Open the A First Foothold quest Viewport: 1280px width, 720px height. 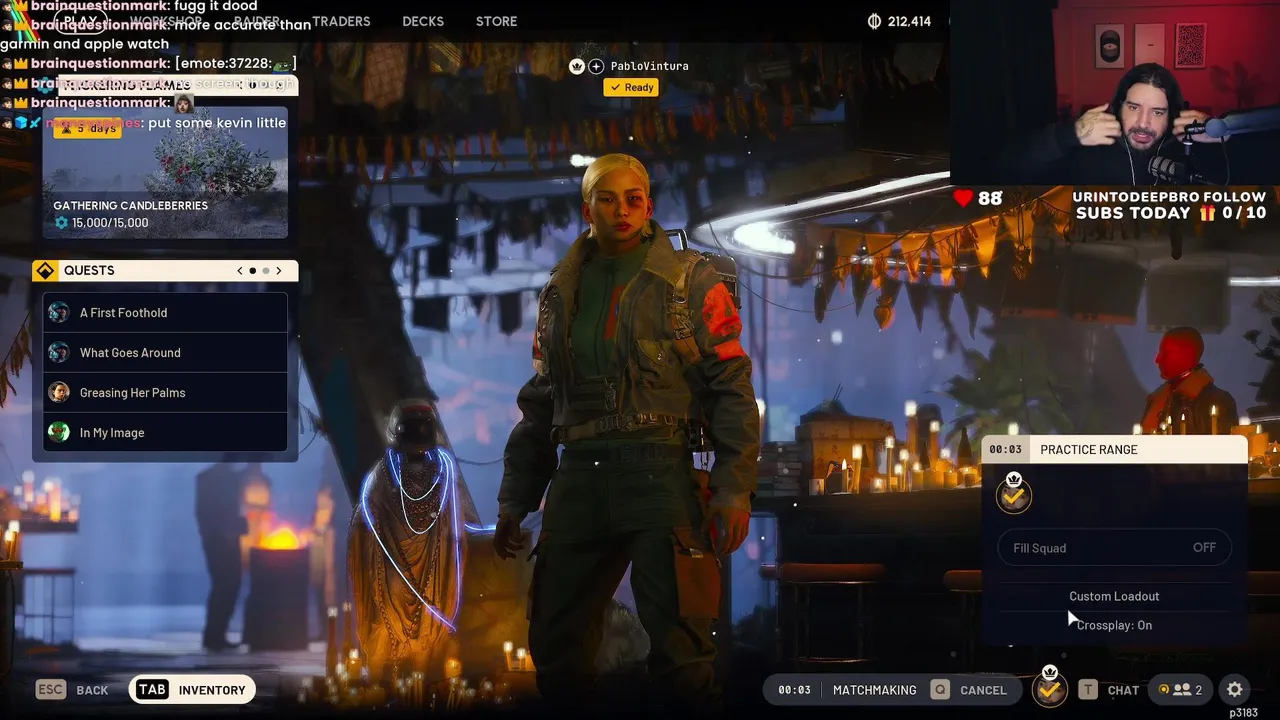[x=165, y=313]
